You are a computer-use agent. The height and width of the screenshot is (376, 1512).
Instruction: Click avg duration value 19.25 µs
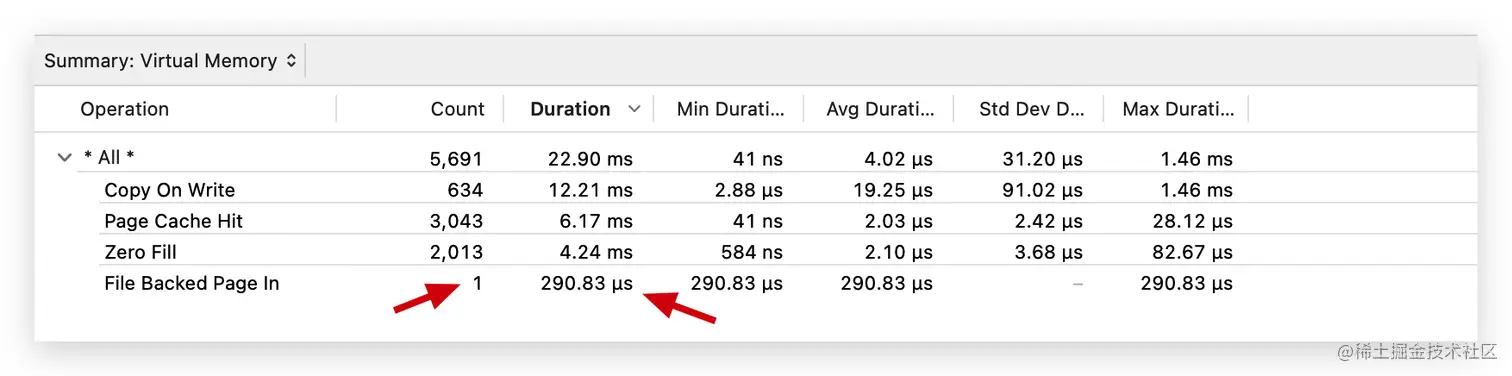click(x=894, y=190)
